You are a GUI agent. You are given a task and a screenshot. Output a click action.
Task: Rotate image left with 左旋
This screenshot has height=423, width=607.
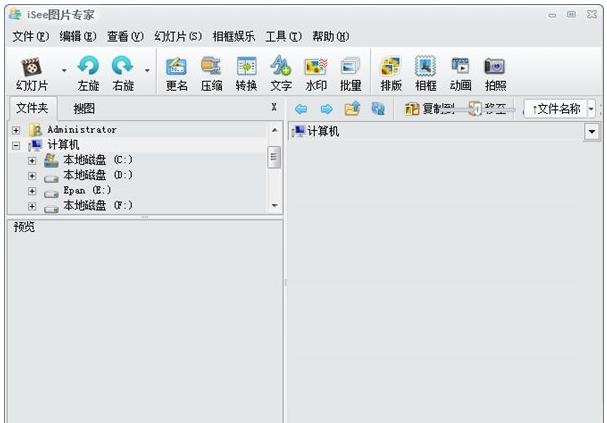point(88,74)
